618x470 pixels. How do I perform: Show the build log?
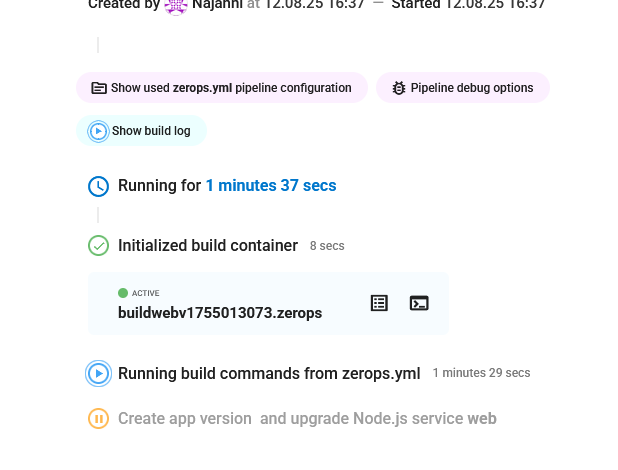click(141, 131)
